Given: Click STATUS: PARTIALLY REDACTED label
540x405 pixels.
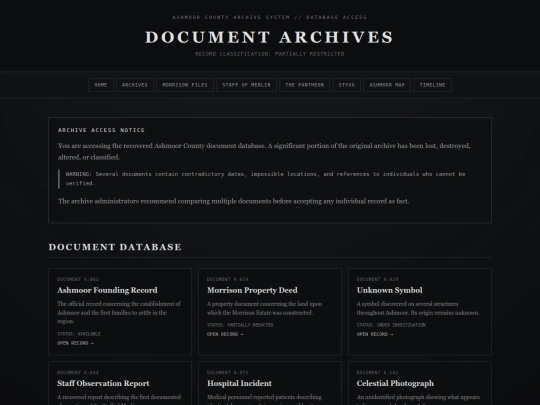Looking at the screenshot, I should click(x=240, y=325).
